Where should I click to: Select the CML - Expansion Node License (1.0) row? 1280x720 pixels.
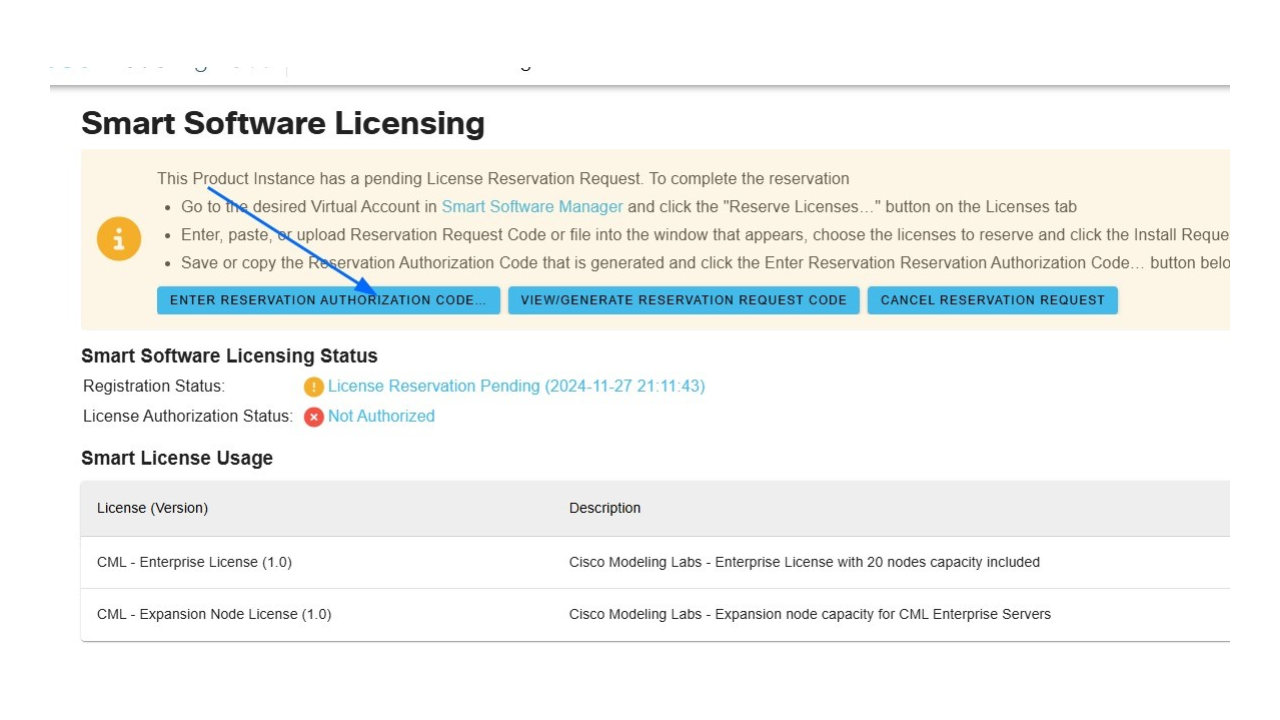(x=214, y=614)
